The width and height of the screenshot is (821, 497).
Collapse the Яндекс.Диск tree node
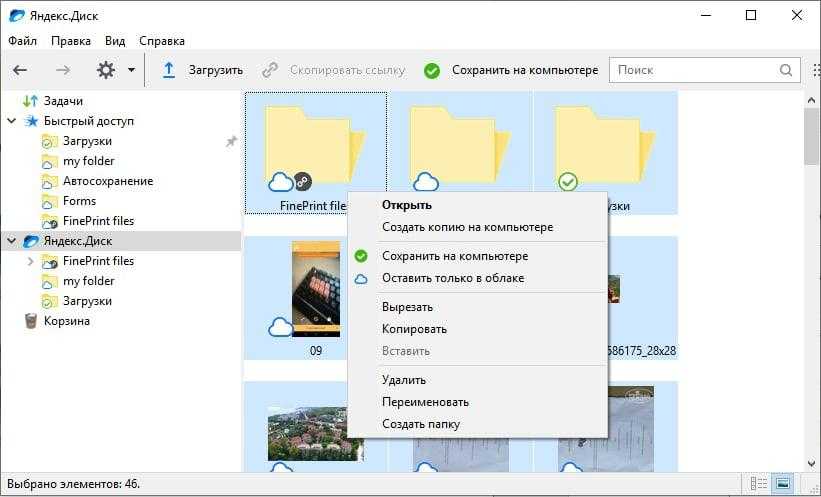point(12,241)
